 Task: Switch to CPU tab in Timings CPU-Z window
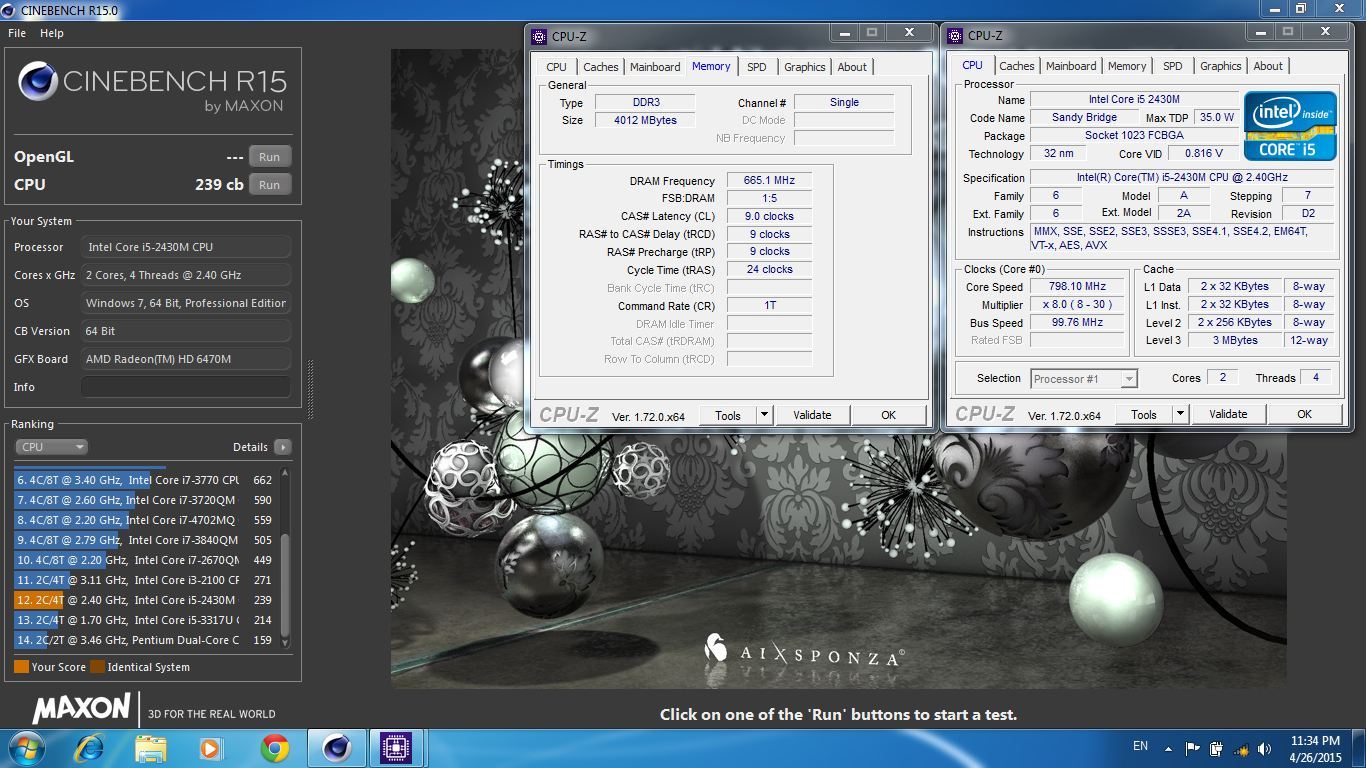pyautogui.click(x=556, y=67)
